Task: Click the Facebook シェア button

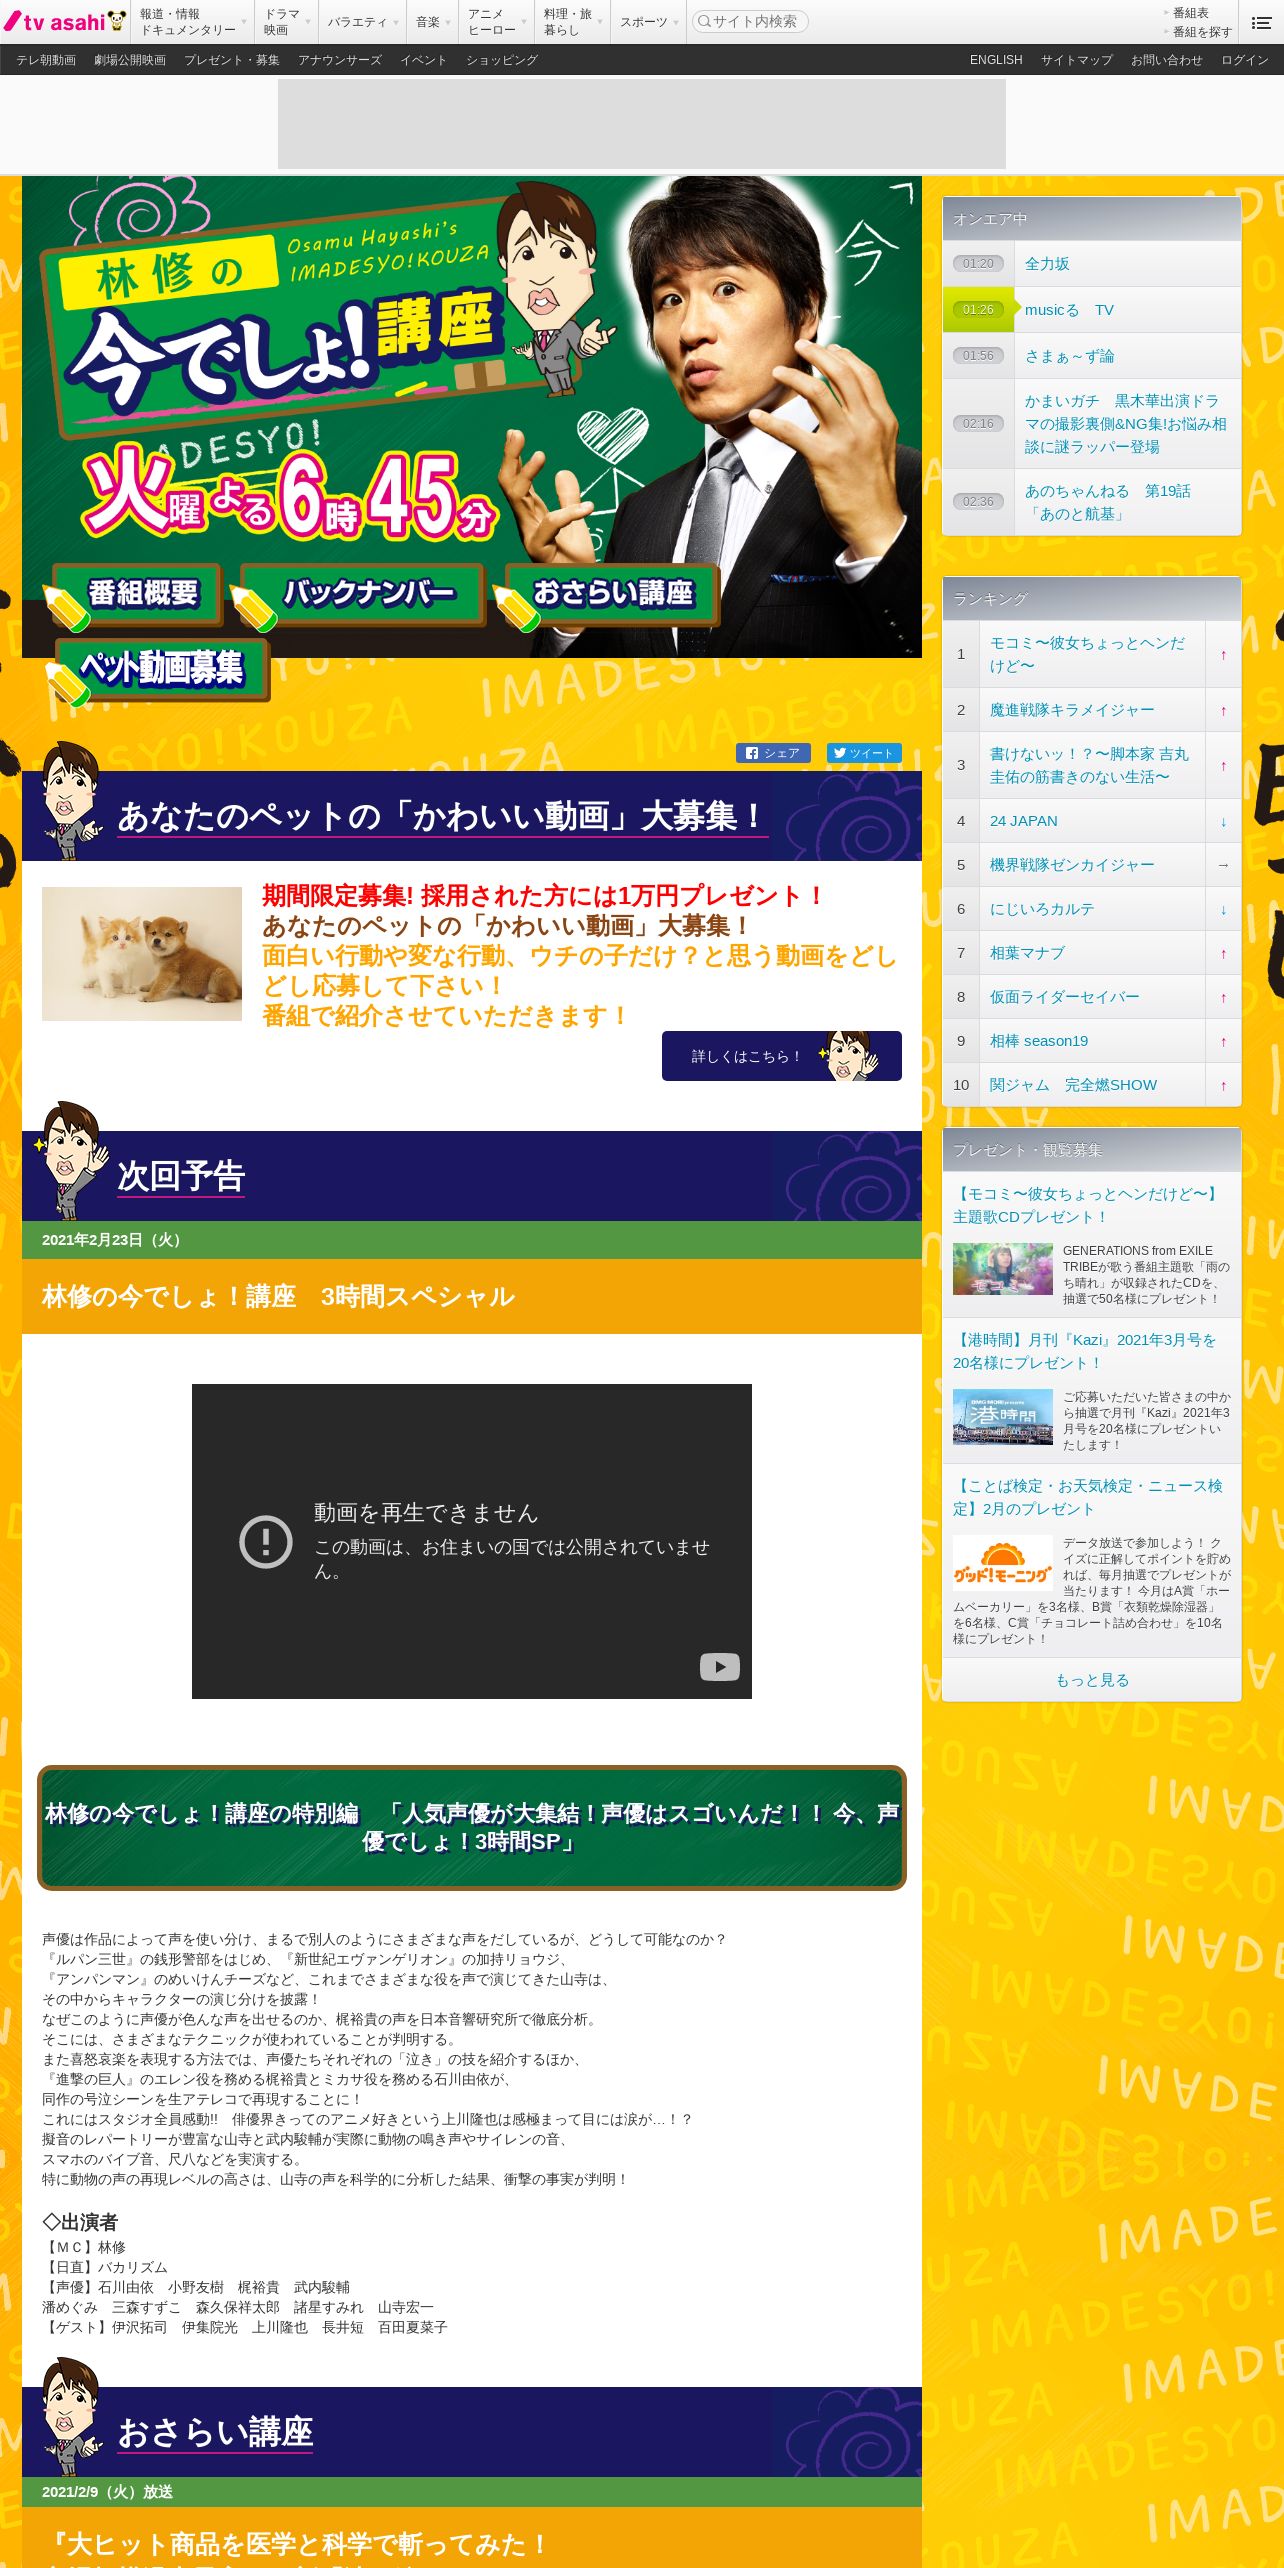Action: [773, 753]
